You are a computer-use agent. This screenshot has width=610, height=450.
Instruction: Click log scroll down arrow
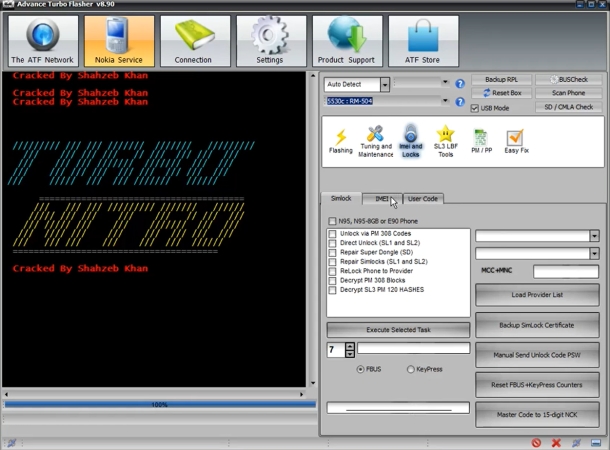pos(313,383)
